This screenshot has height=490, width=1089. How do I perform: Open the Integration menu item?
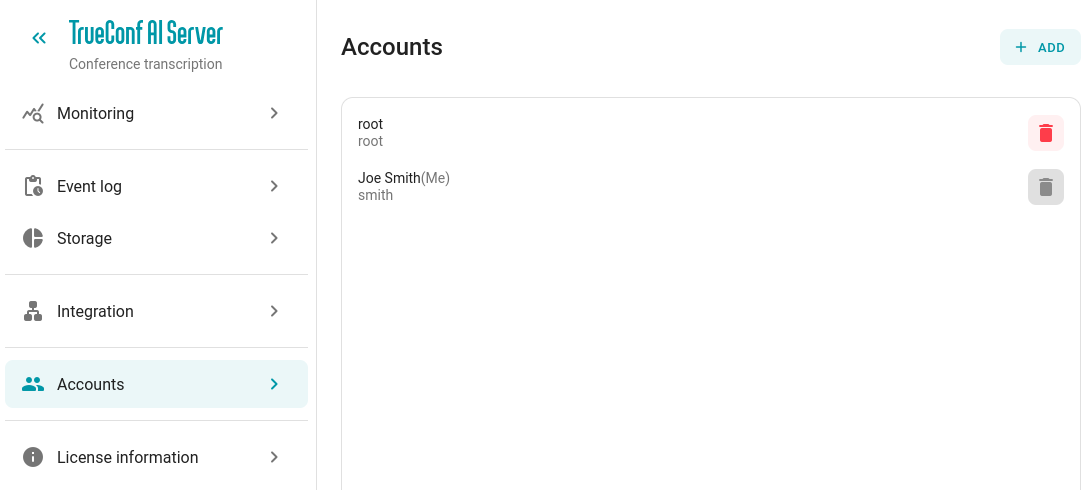click(156, 311)
